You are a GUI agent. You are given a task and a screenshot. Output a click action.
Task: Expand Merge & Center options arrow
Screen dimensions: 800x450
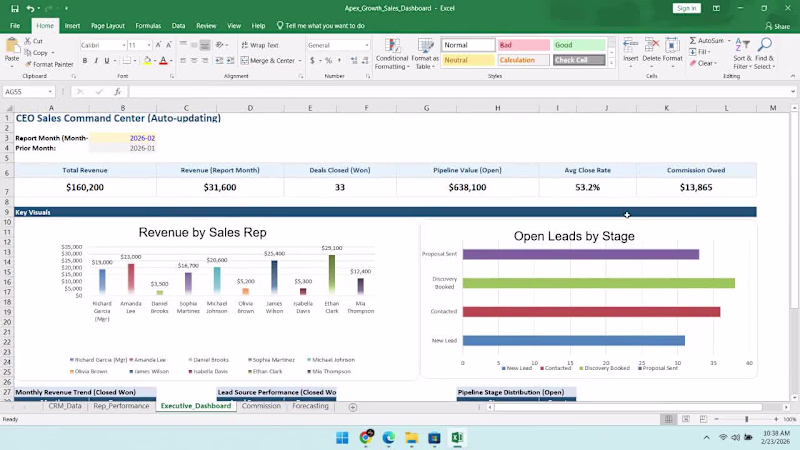point(299,61)
